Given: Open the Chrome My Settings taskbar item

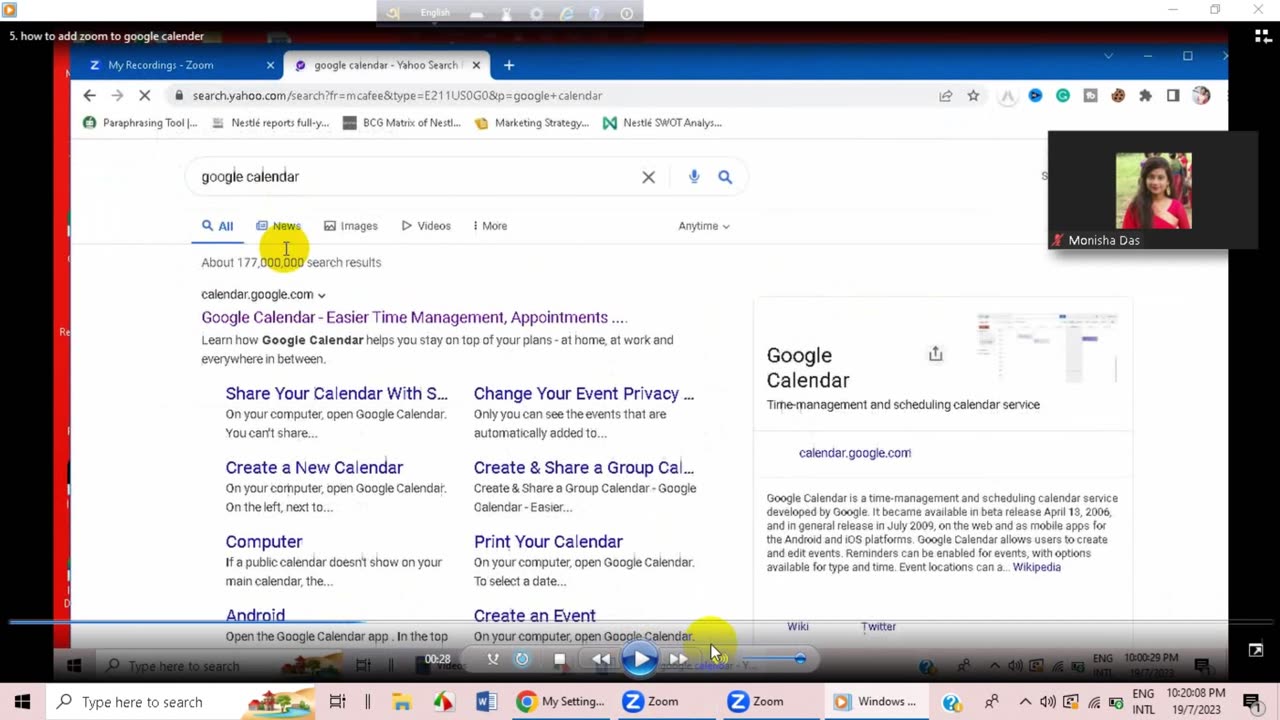Looking at the screenshot, I should pos(560,702).
